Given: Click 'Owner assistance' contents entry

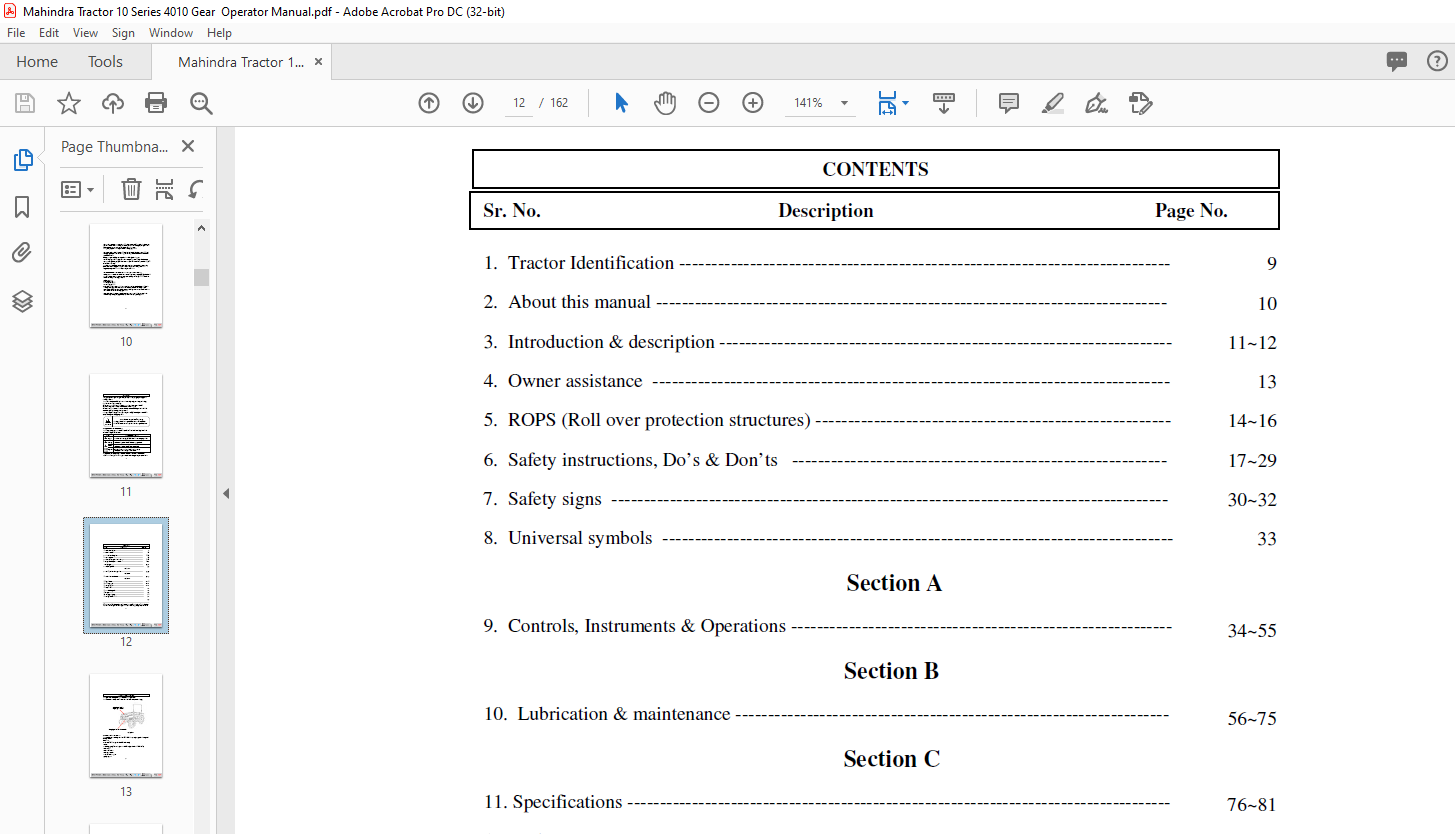Looking at the screenshot, I should coord(575,381).
